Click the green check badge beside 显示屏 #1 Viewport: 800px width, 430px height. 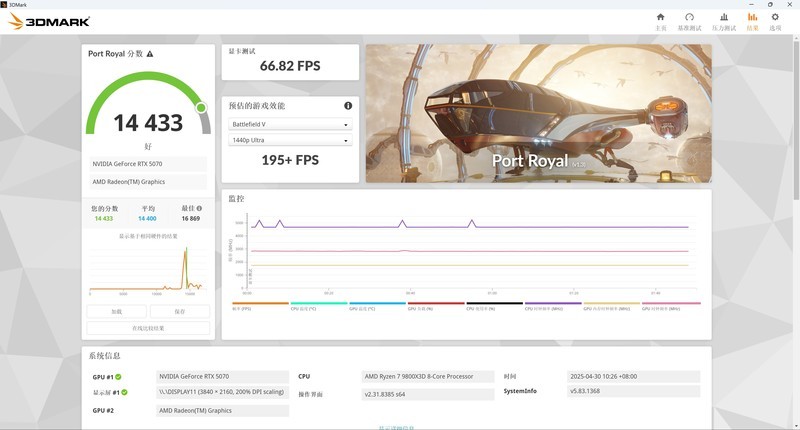[x=124, y=392]
